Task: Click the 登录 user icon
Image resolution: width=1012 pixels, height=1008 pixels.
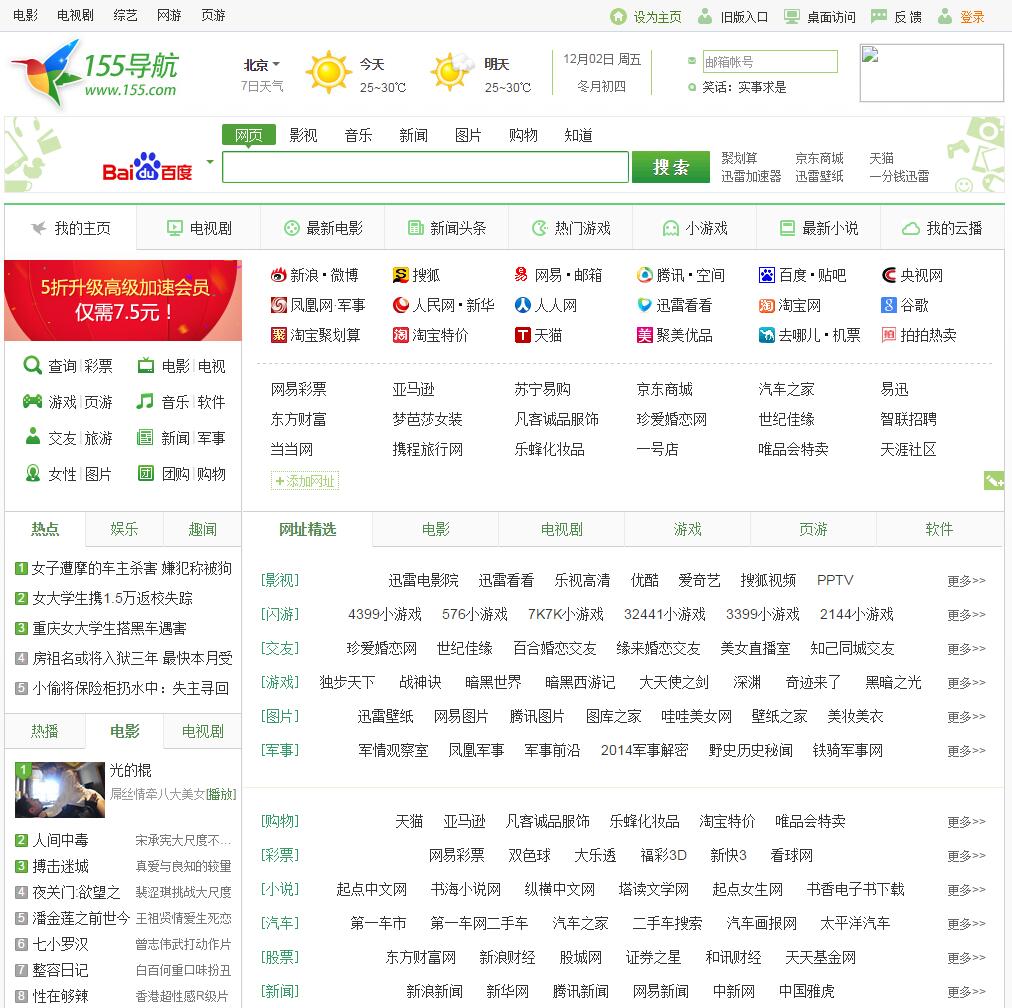Action: (x=944, y=16)
